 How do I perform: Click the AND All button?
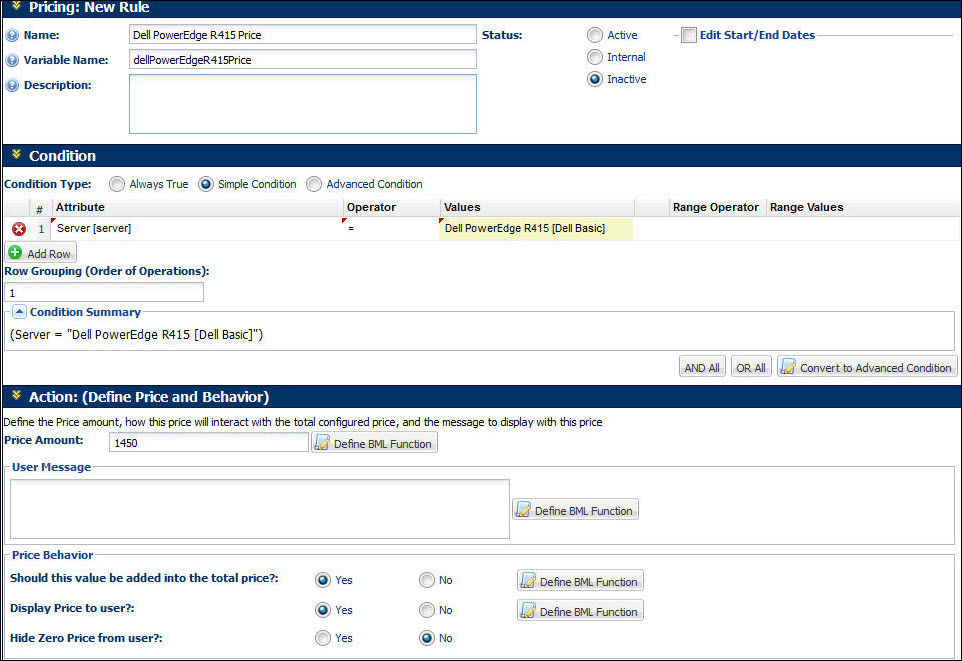point(701,366)
